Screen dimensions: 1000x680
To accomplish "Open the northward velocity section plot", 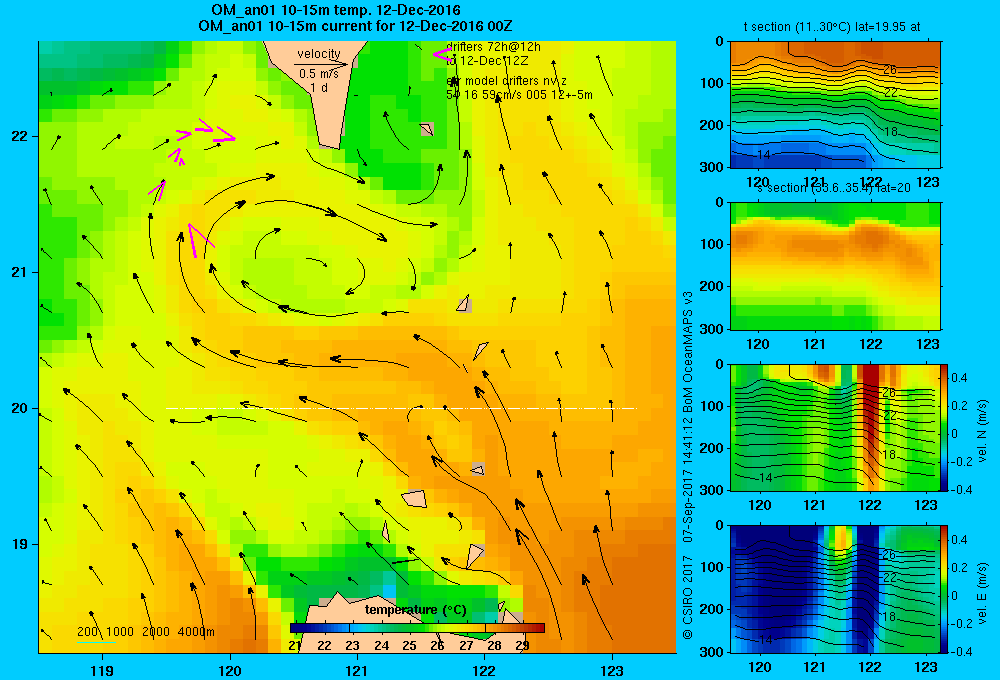I will pyautogui.click(x=835, y=427).
